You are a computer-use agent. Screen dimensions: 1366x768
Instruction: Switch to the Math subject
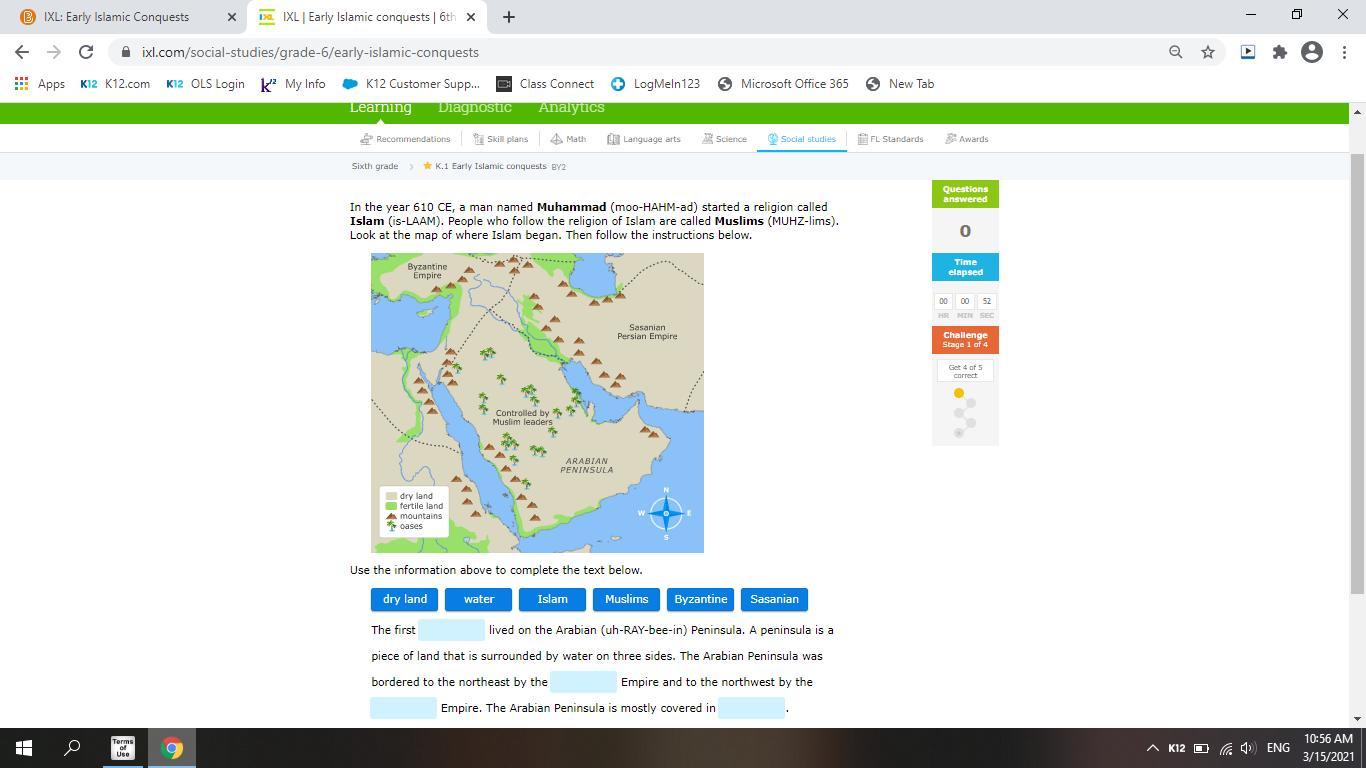(568, 139)
